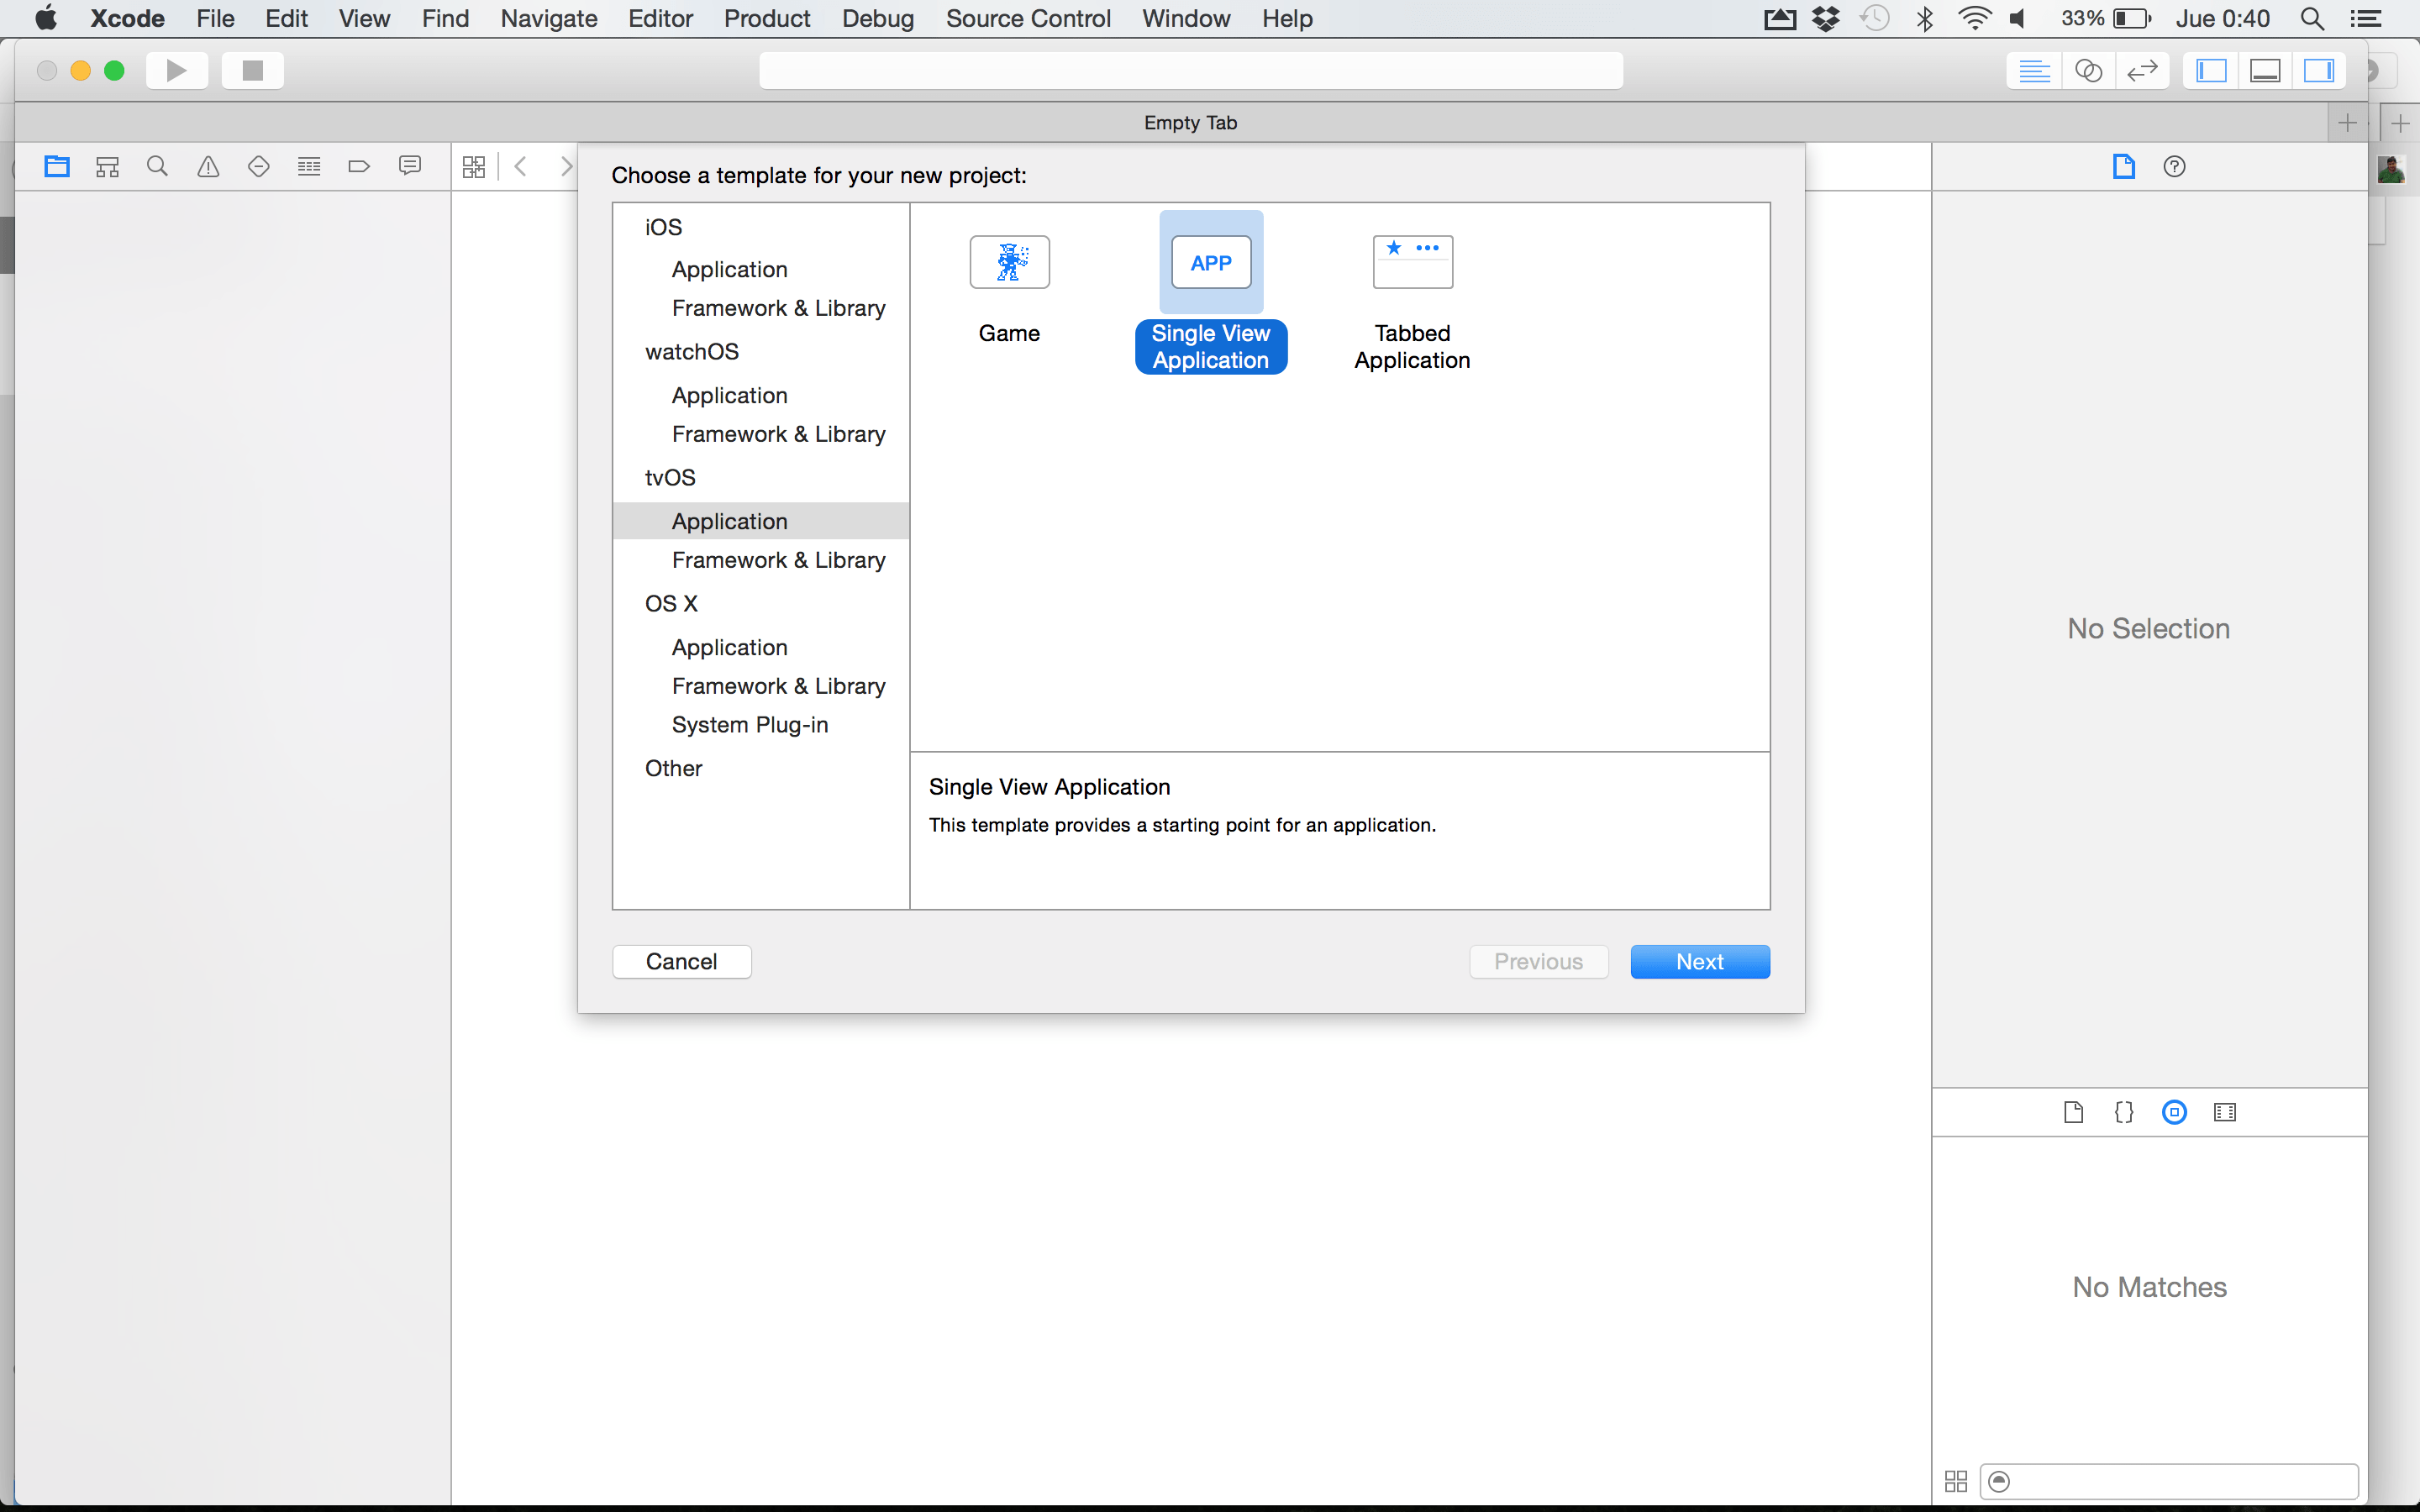The image size is (2420, 1512).
Task: Open the Source Control menu
Action: click(1027, 18)
